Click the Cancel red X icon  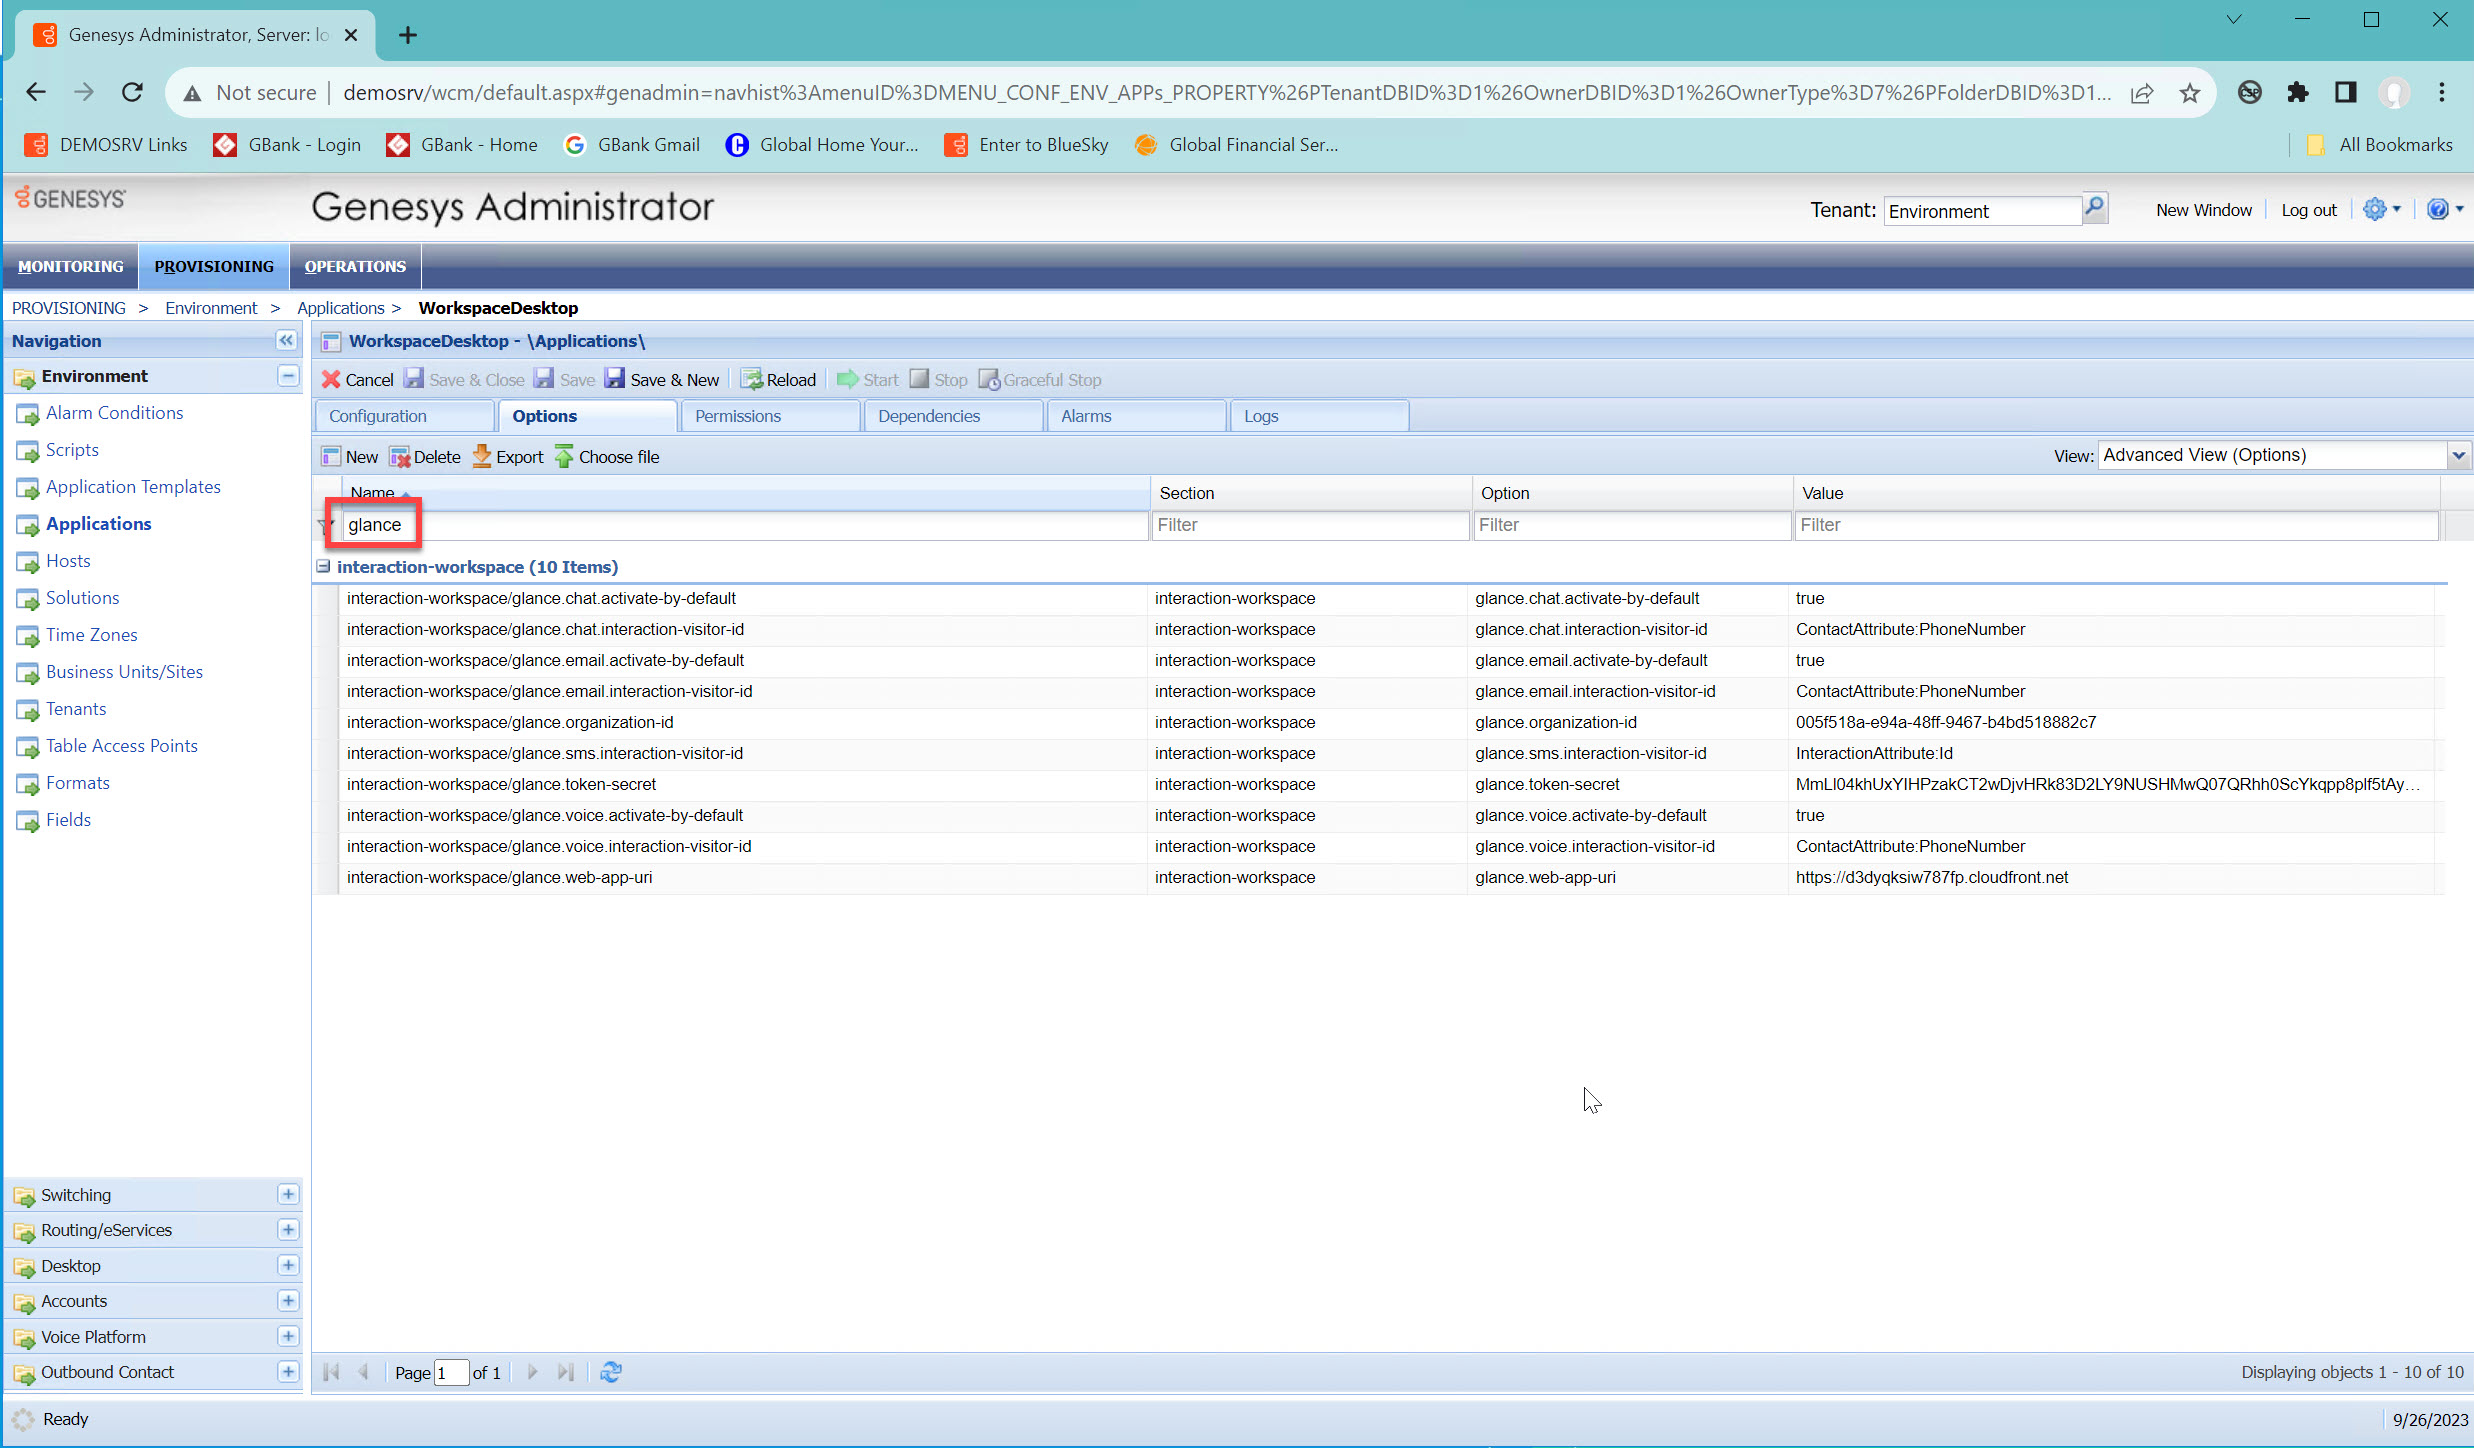click(x=331, y=379)
